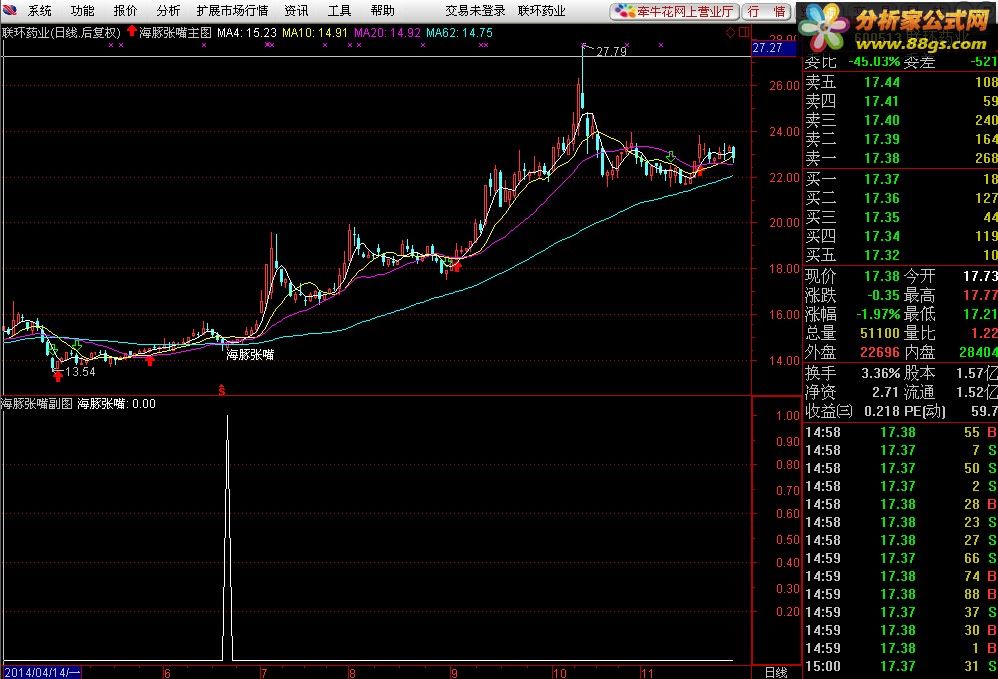Open the 资讯 menu
This screenshot has height=679, width=998.
point(296,11)
